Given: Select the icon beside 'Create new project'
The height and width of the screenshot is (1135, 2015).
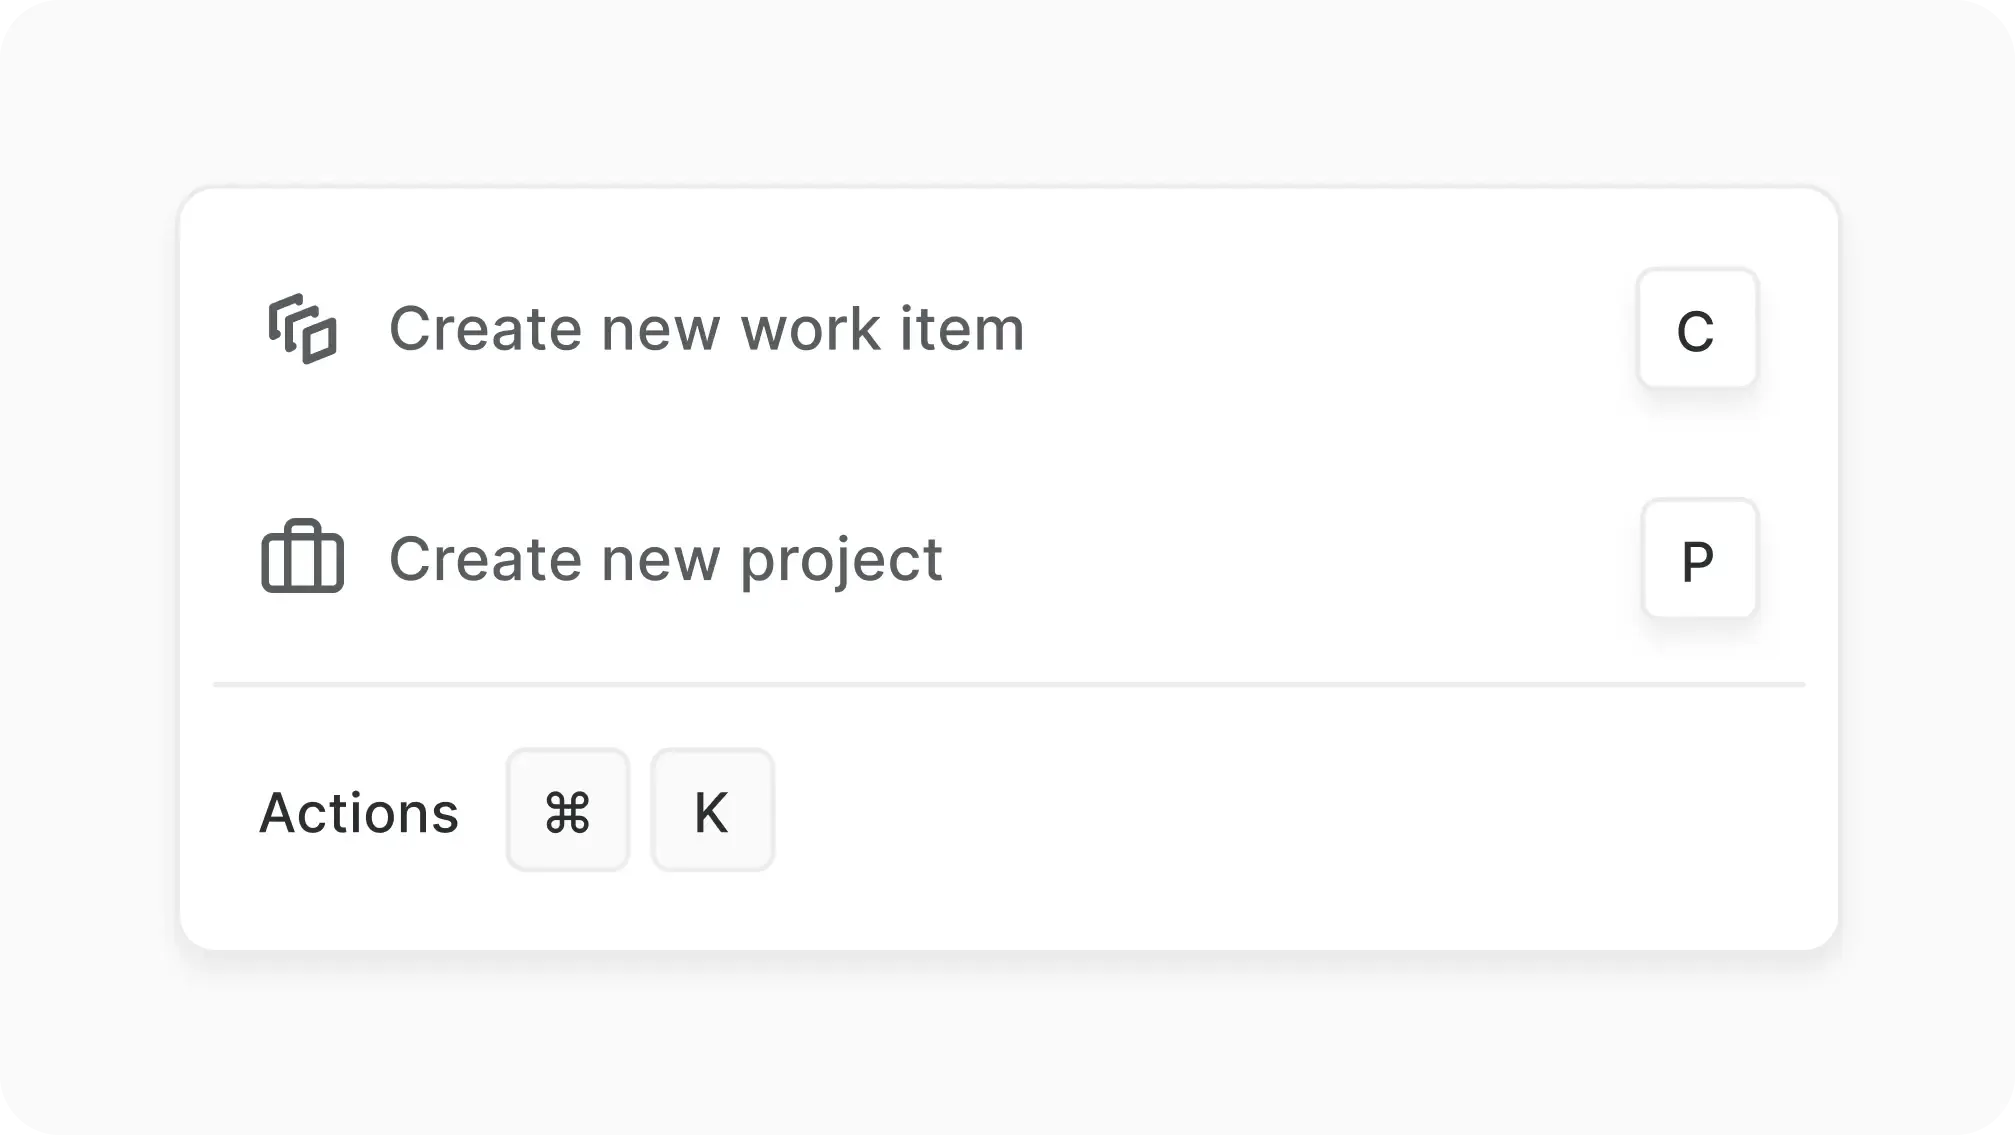Looking at the screenshot, I should (x=303, y=558).
